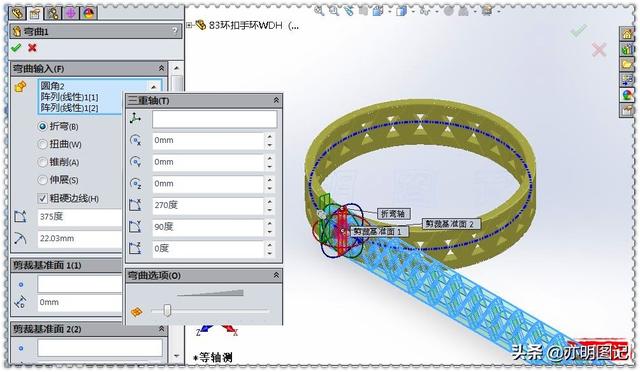Click the X rotation origin 0mm field
Image resolution: width=640 pixels, height=372 pixels.
click(208, 140)
